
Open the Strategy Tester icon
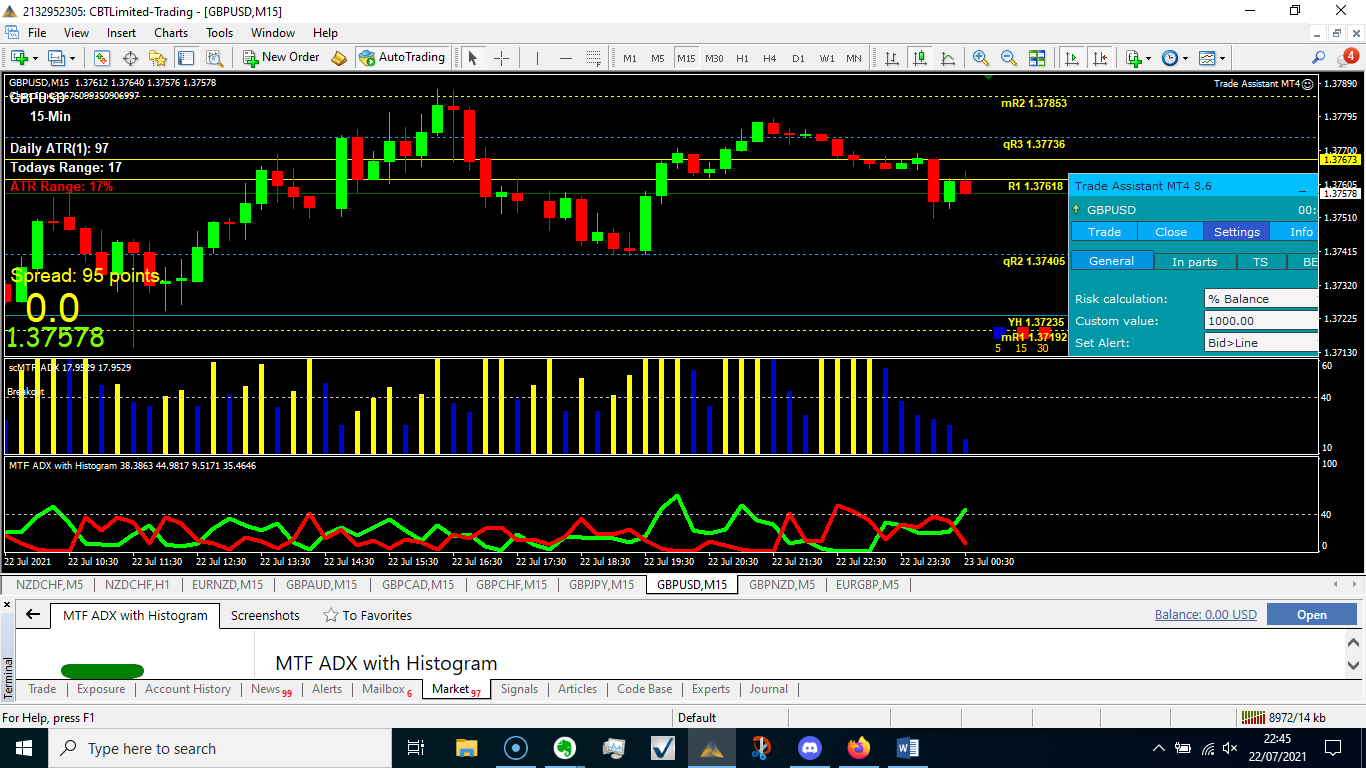tap(213, 58)
